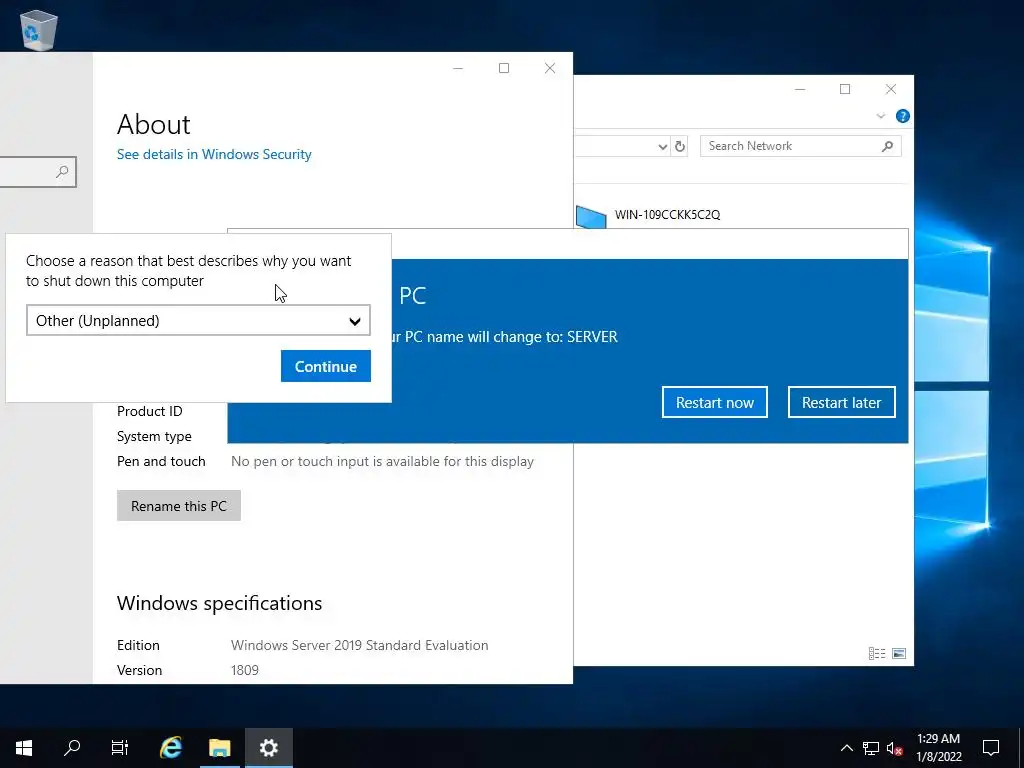This screenshot has width=1024, height=768.
Task: Click the Windows specifications heading
Action: [x=219, y=603]
